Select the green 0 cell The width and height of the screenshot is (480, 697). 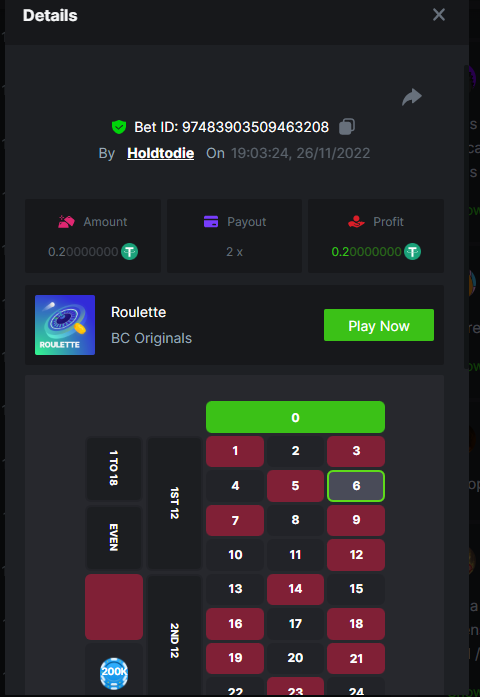point(295,417)
